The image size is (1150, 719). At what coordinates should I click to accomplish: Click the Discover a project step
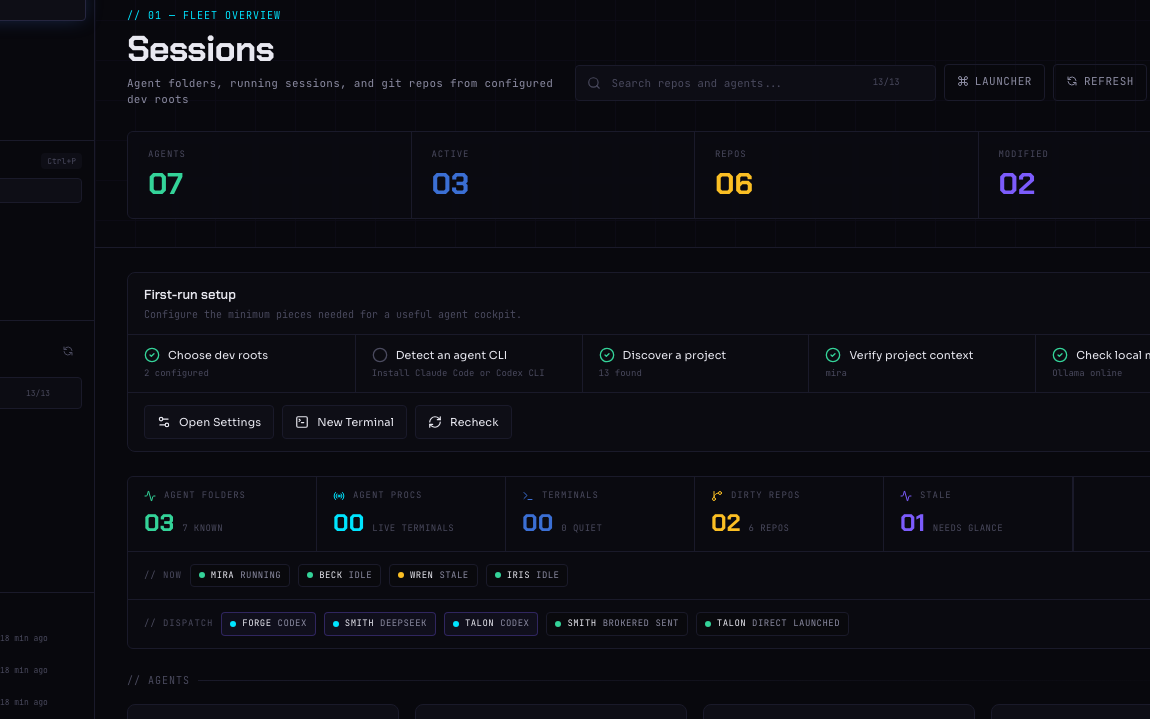[695, 364]
